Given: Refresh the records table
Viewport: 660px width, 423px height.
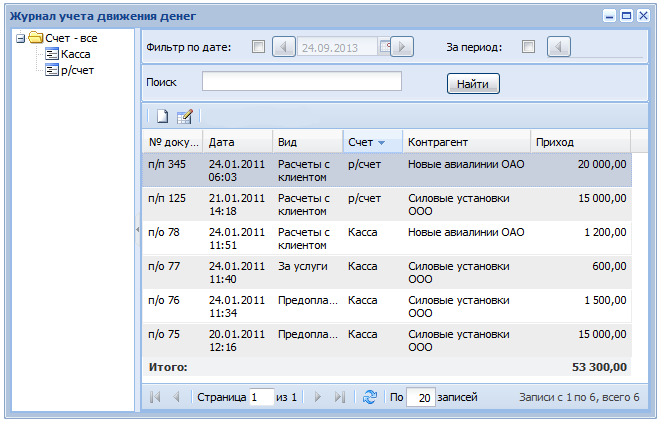Looking at the screenshot, I should pyautogui.click(x=370, y=397).
